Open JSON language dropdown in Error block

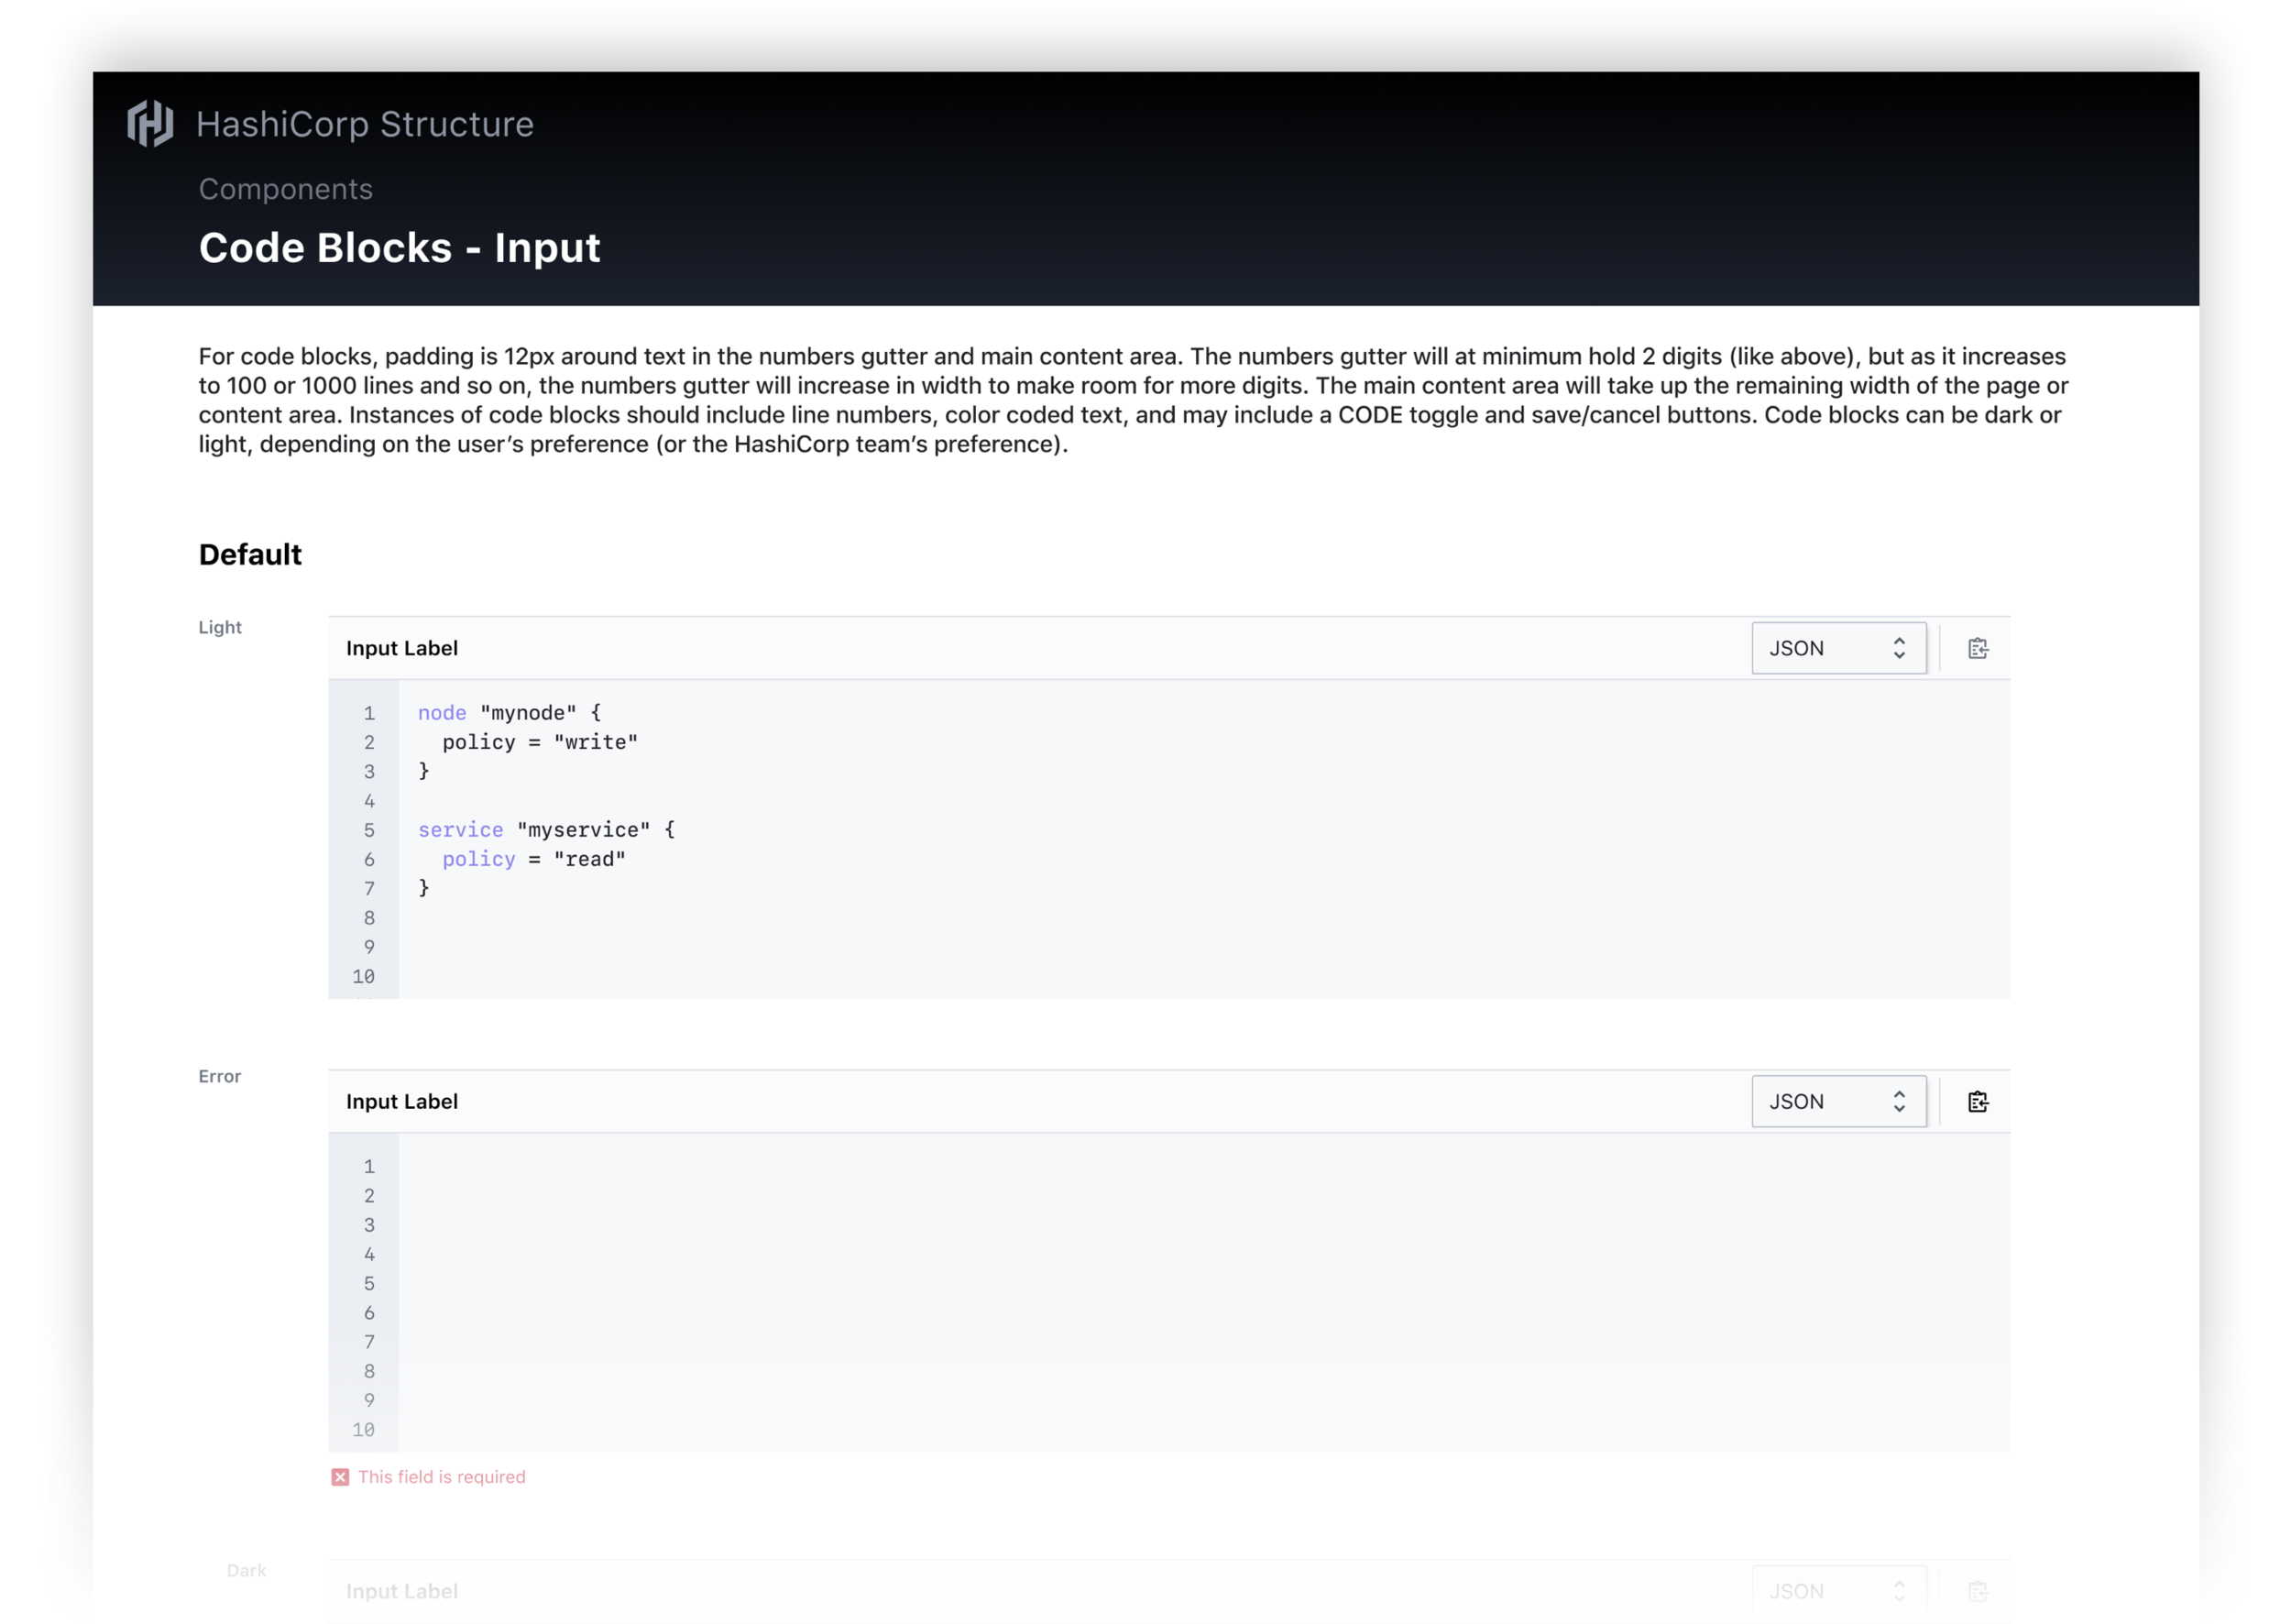pyautogui.click(x=1838, y=1101)
